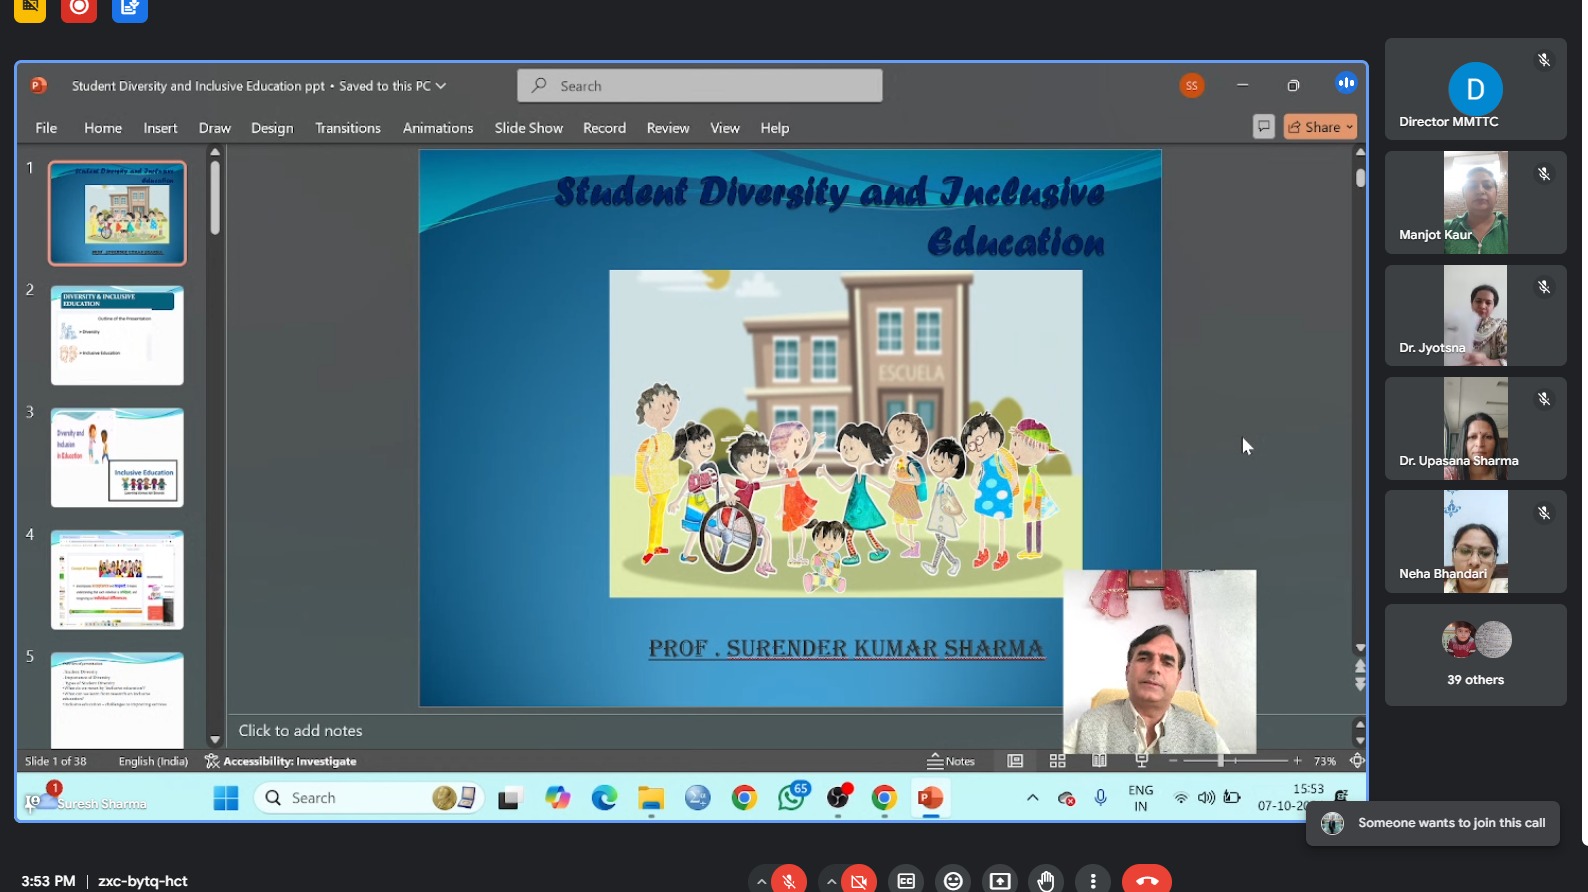Click the 39 others participants tile
The width and height of the screenshot is (1588, 892).
tap(1475, 655)
